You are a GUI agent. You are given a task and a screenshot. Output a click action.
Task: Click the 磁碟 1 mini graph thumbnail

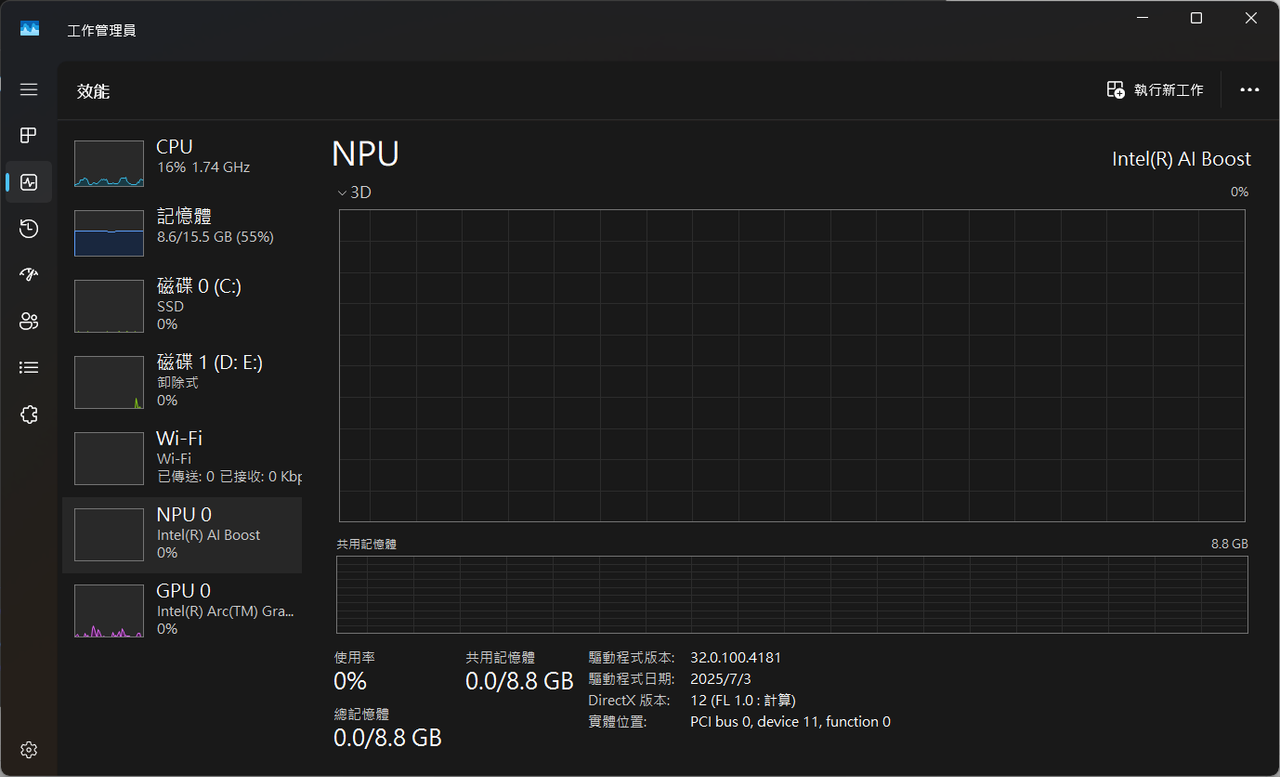coord(109,382)
